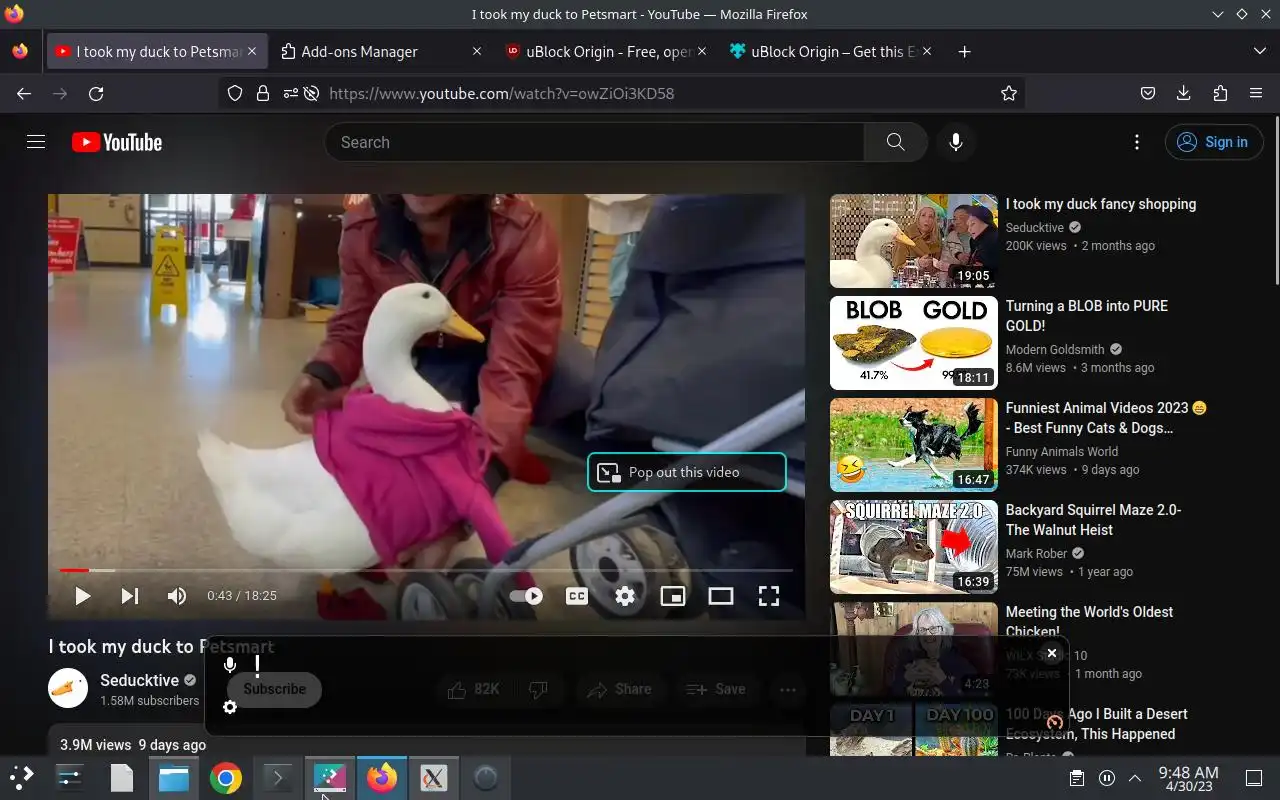Close the dark overlay panel

click(1051, 653)
